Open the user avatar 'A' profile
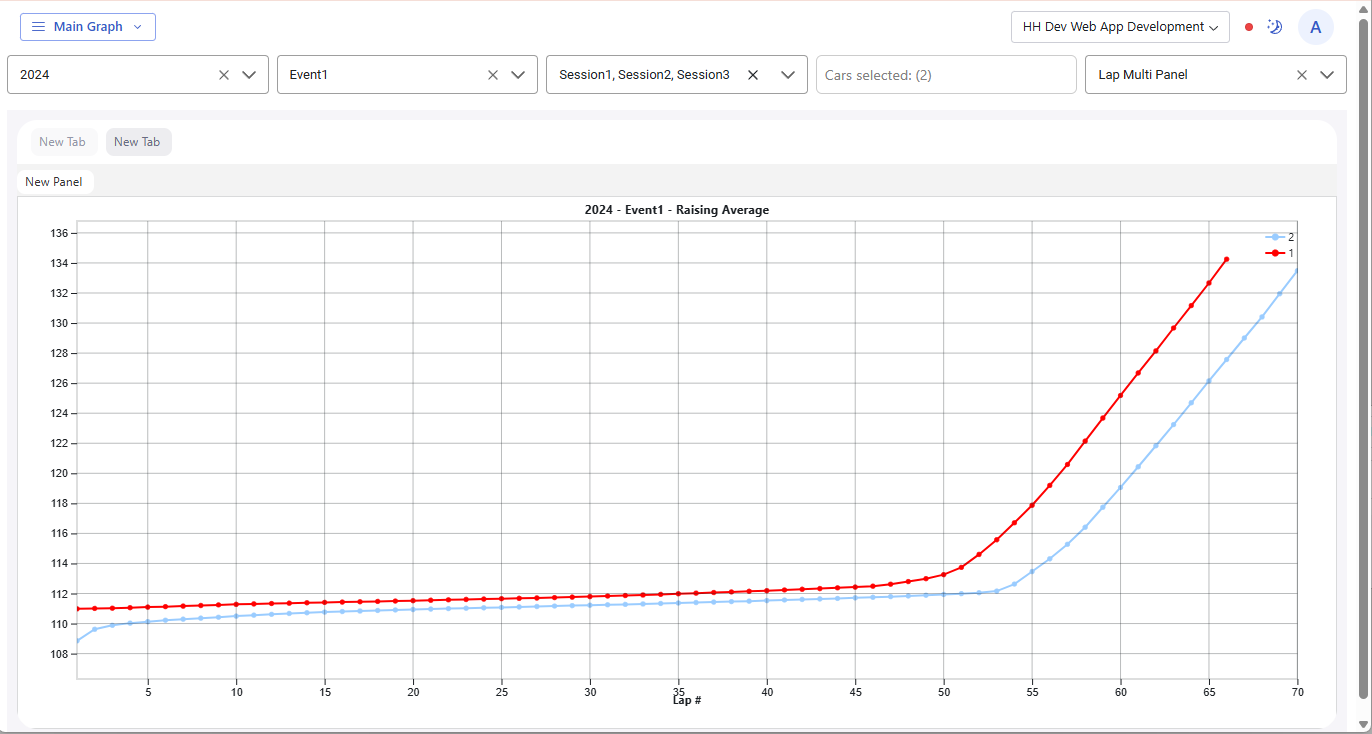The image size is (1372, 734). coord(1315,27)
